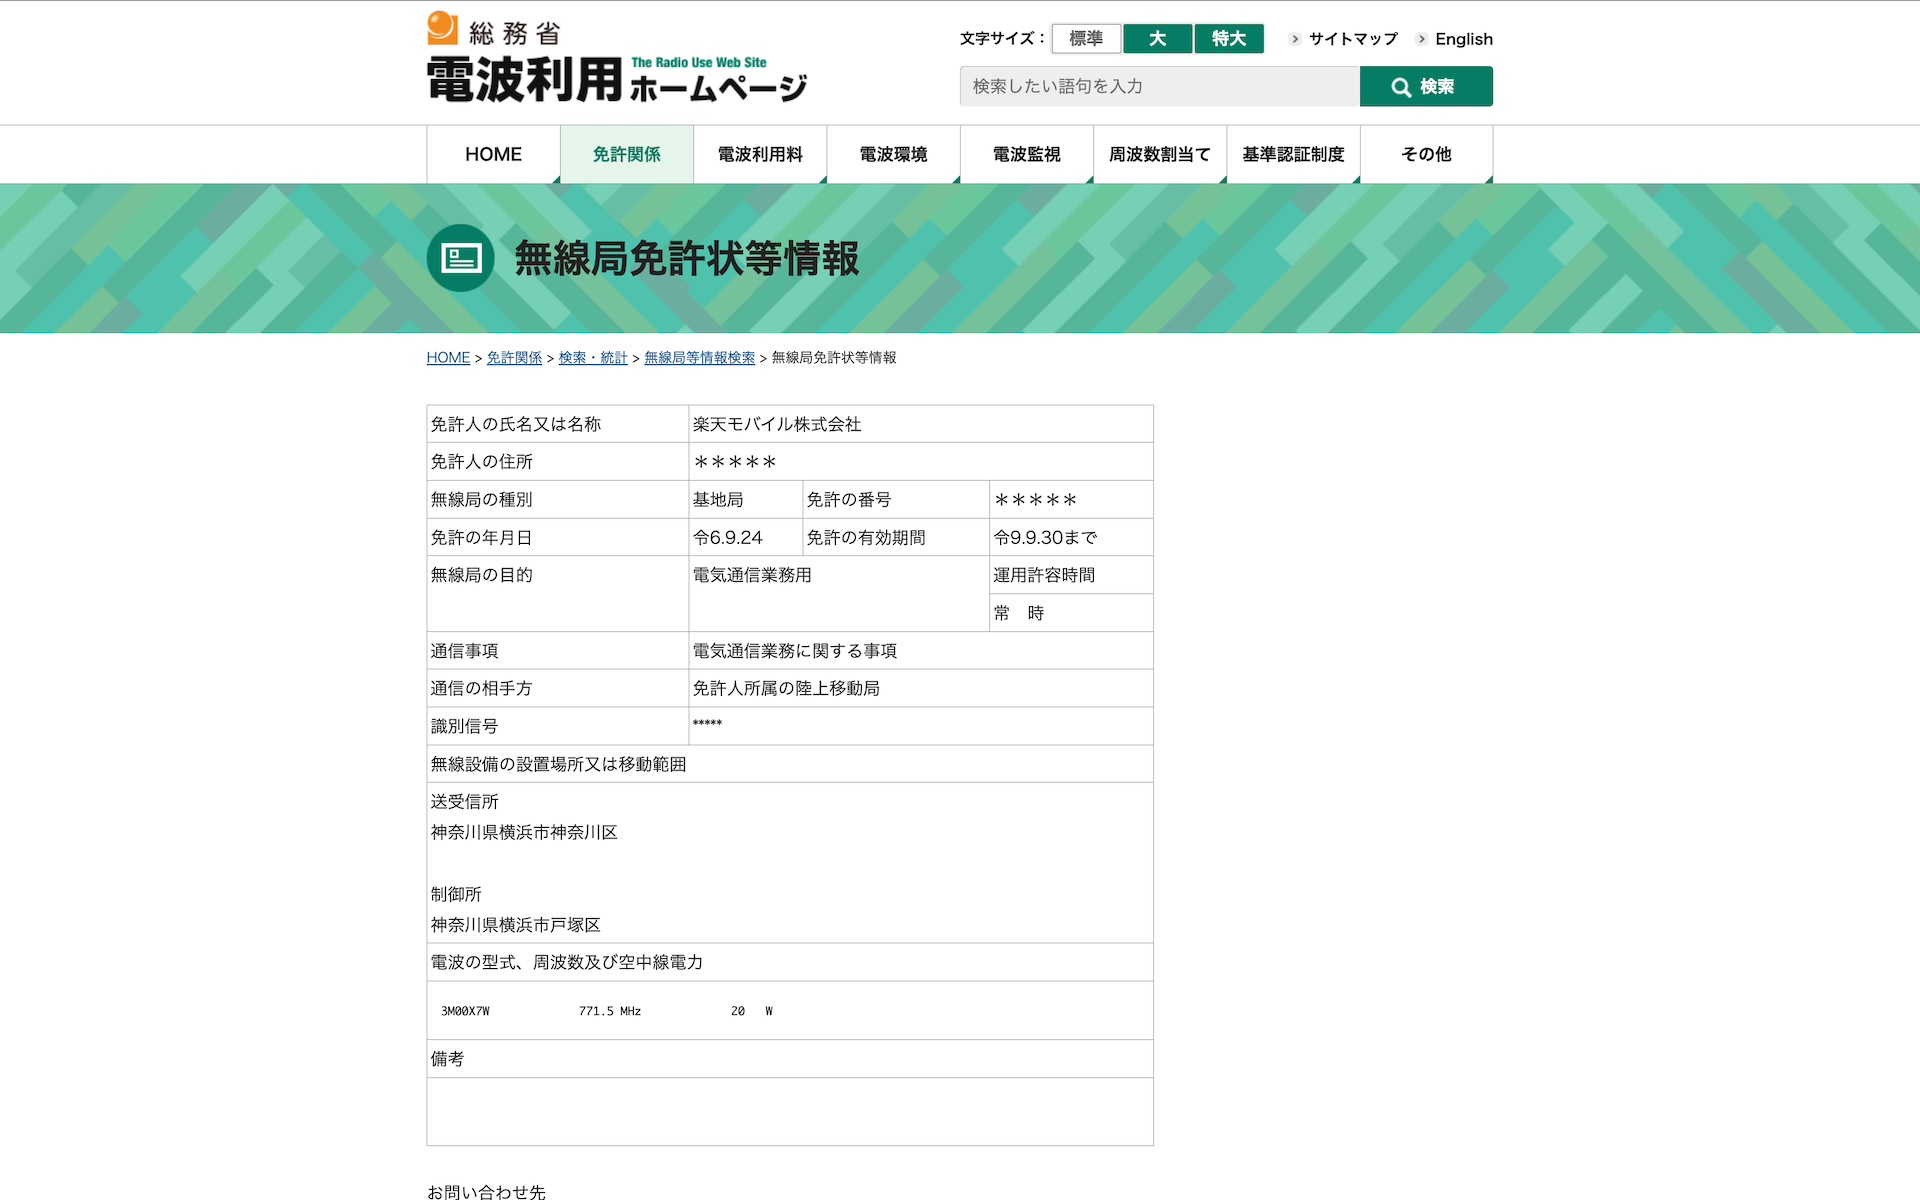Open the 電波監視 menu item

[1027, 154]
